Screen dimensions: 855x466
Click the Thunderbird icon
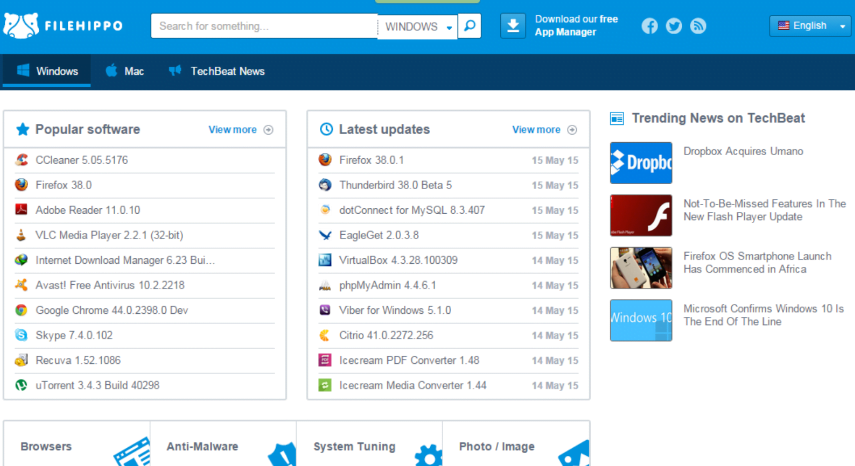(325, 185)
